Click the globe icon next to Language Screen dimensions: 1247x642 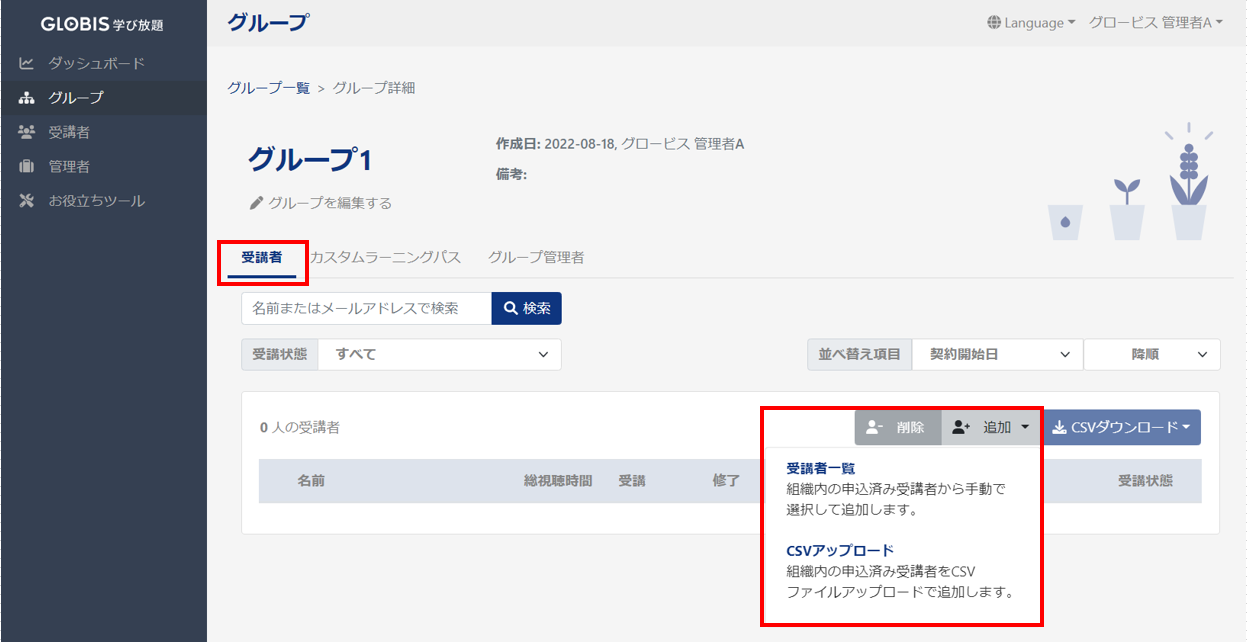click(994, 22)
